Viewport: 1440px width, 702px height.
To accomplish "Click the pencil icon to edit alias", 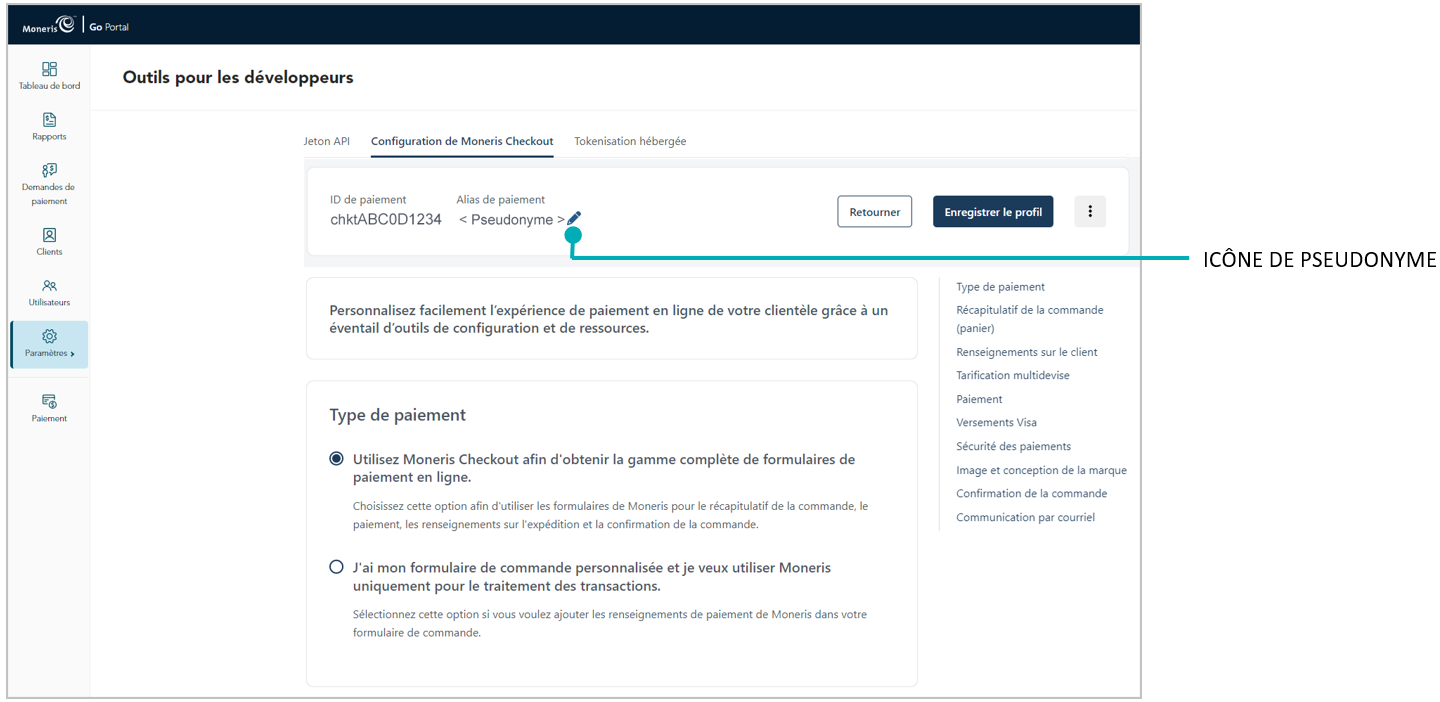I will 574,219.
